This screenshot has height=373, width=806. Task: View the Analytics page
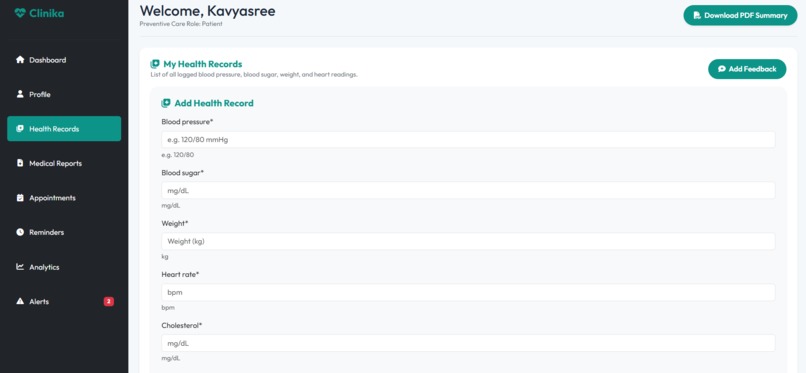click(64, 267)
